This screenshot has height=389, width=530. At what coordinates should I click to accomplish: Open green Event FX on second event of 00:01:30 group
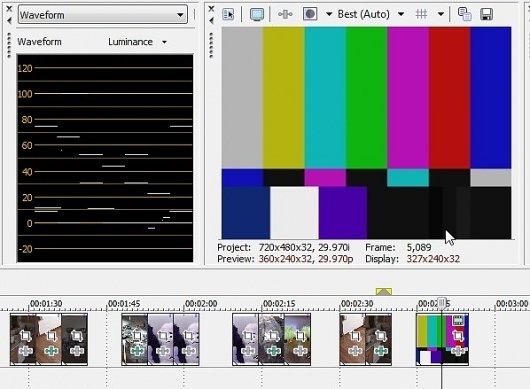click(51, 351)
